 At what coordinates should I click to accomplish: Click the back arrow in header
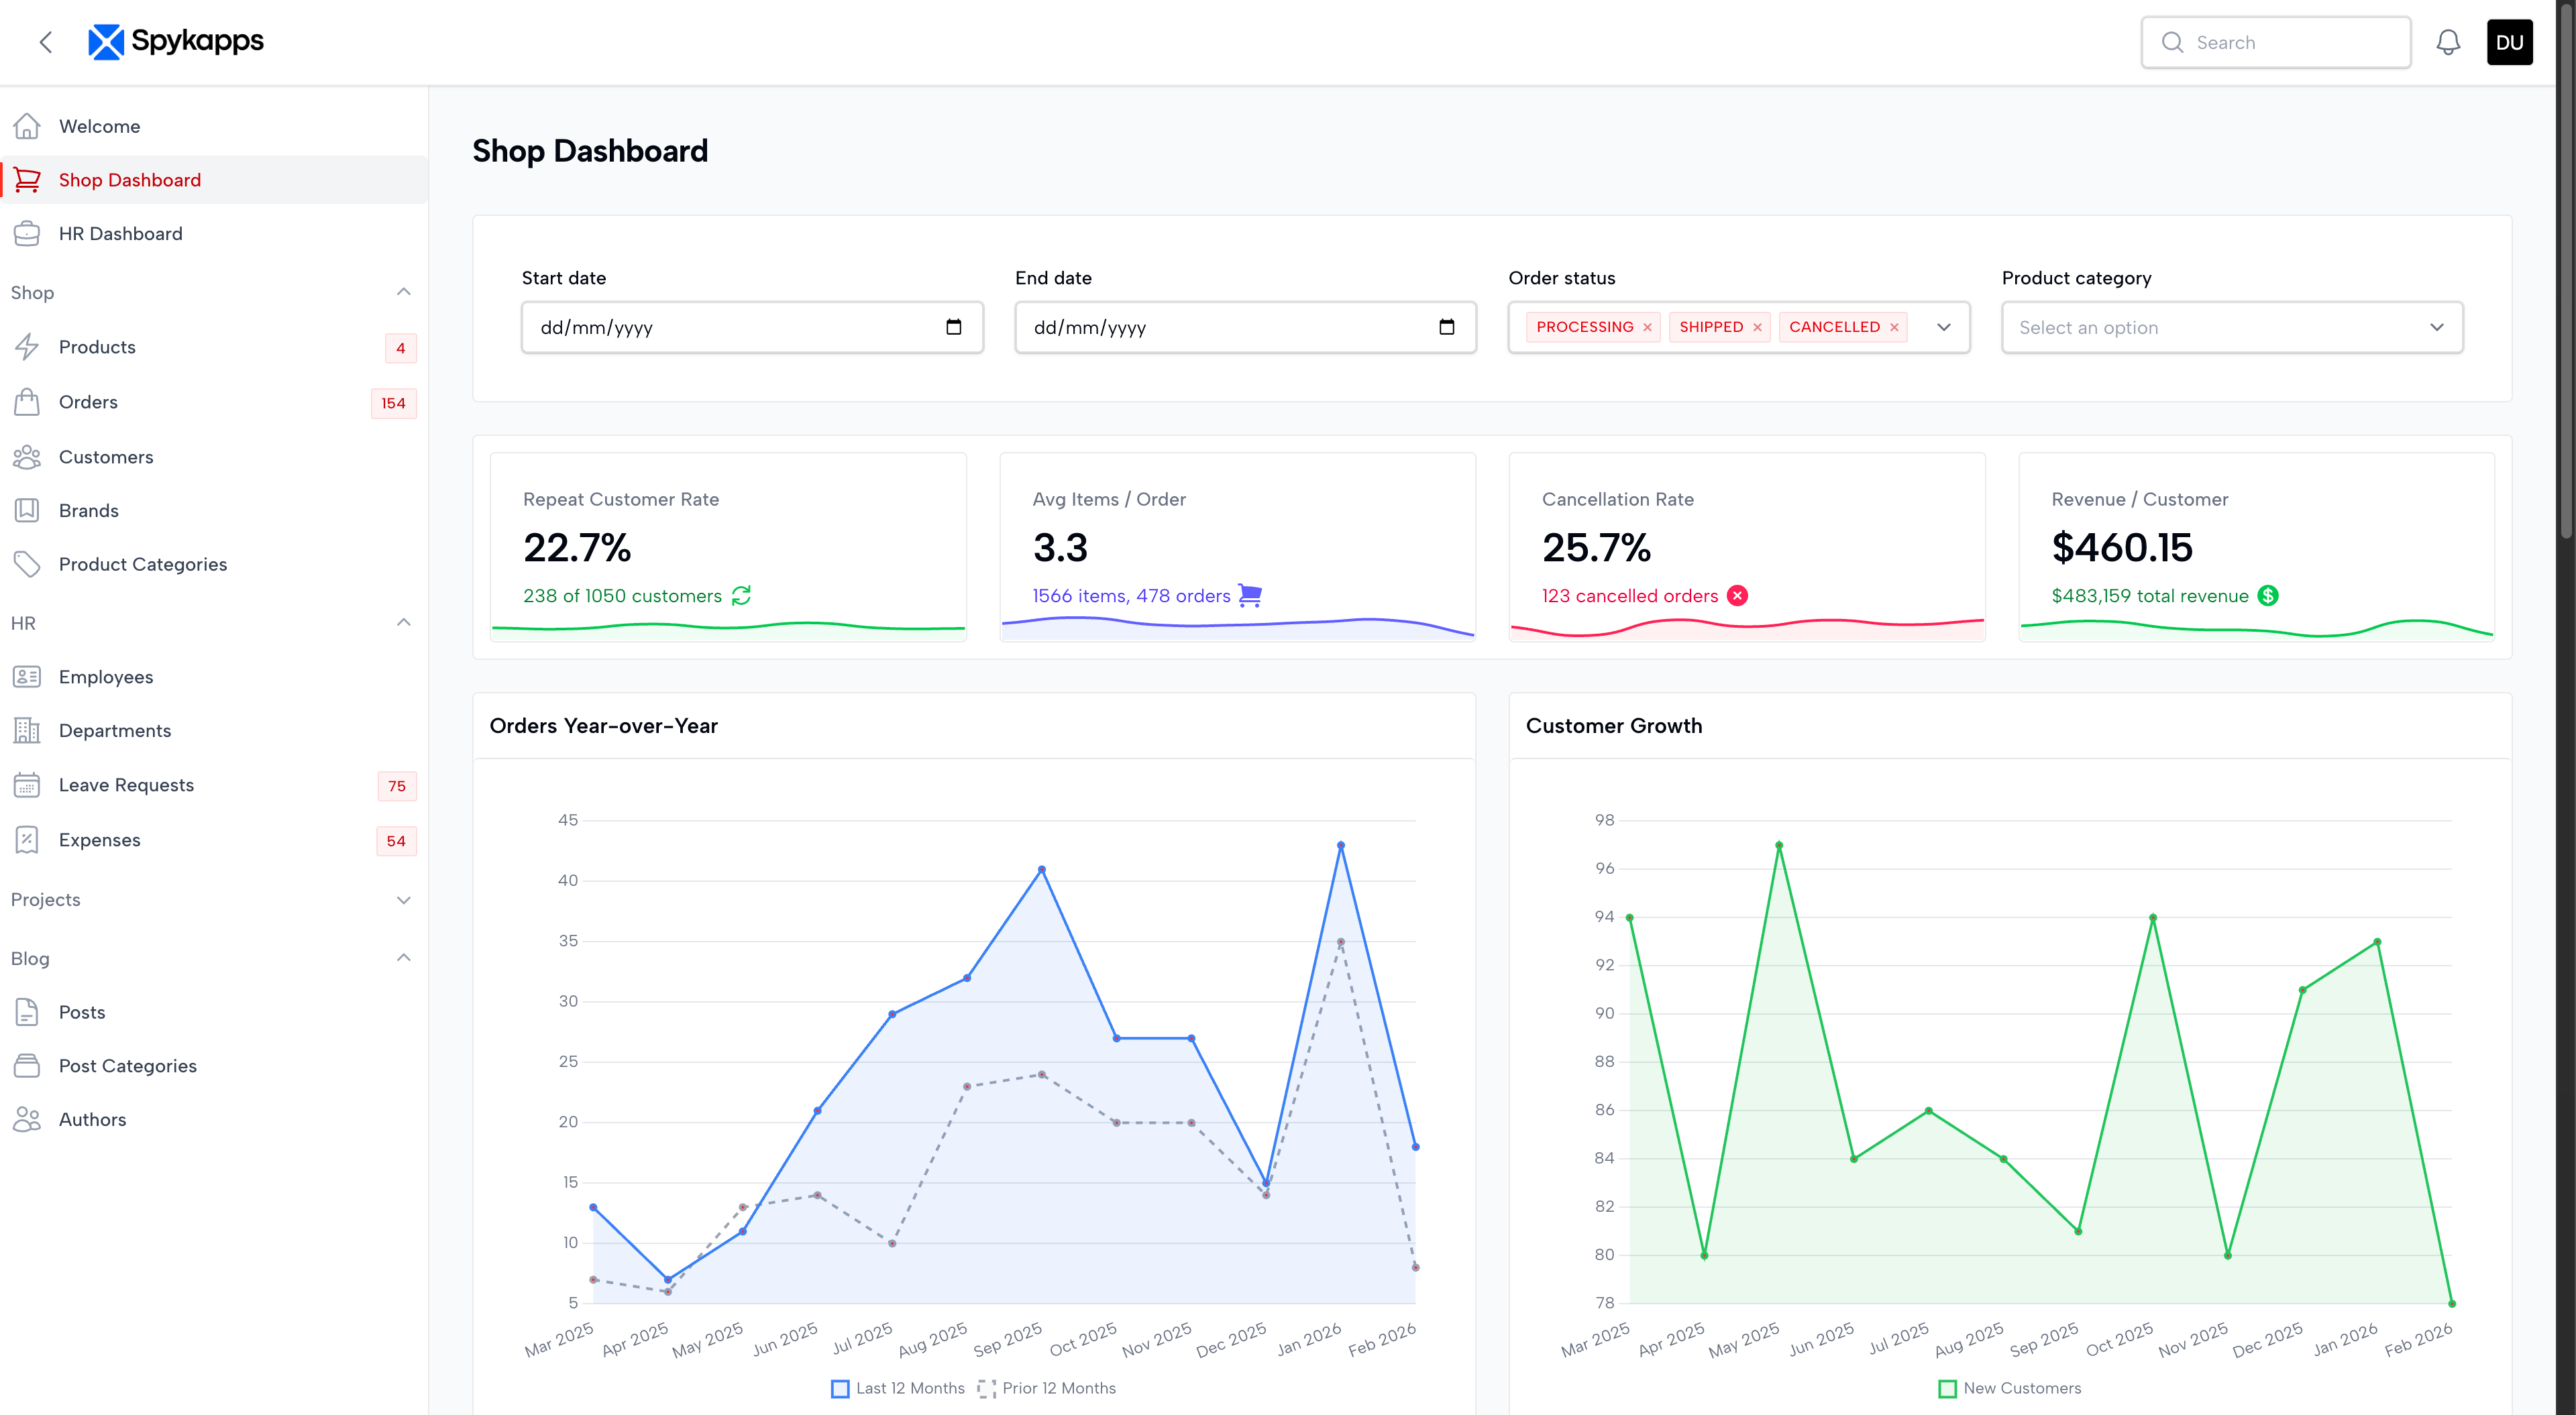click(45, 42)
